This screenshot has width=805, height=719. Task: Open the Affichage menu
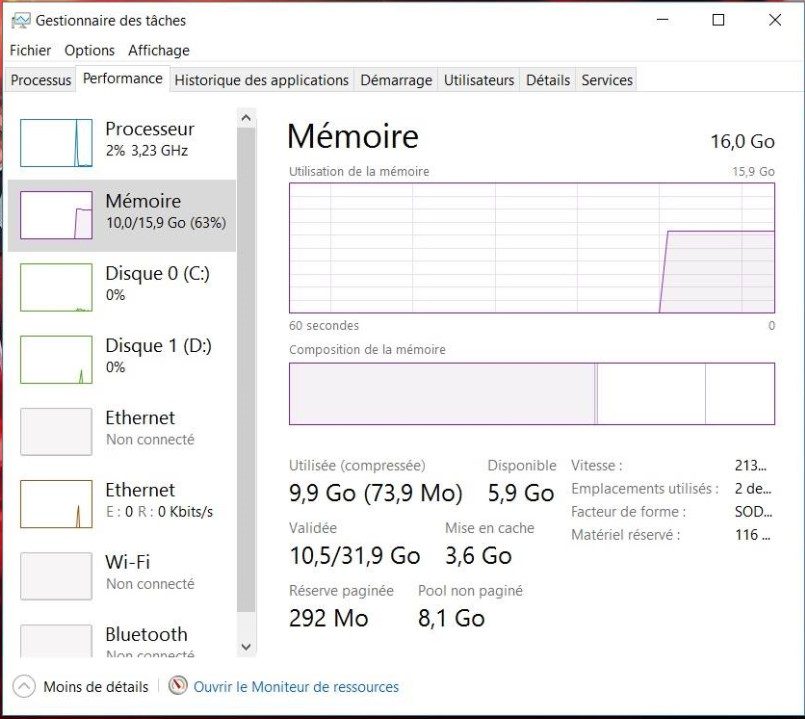[x=159, y=50]
